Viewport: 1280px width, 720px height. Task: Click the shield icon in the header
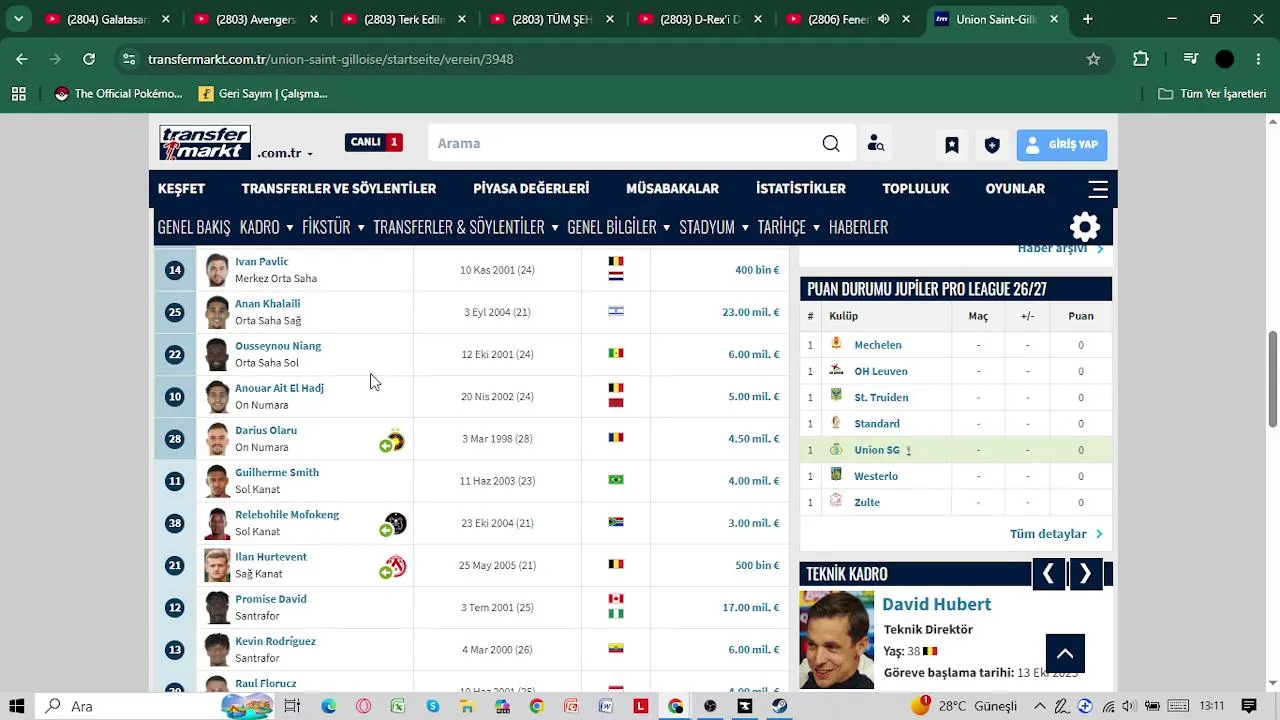(x=992, y=145)
